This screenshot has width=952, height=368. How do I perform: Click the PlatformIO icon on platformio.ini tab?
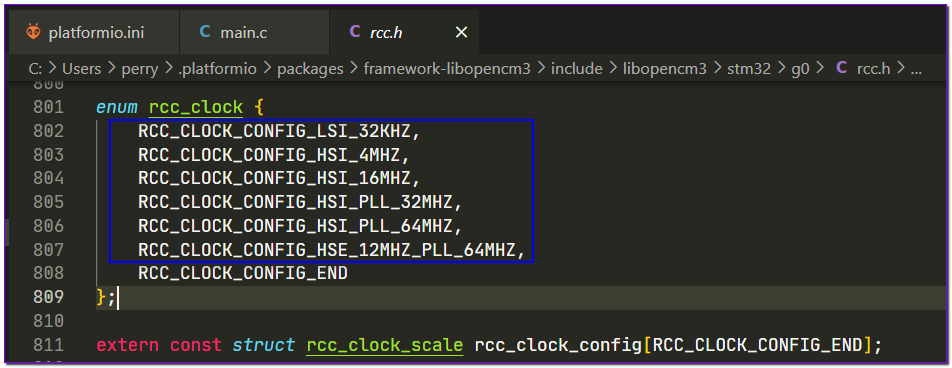tap(33, 32)
